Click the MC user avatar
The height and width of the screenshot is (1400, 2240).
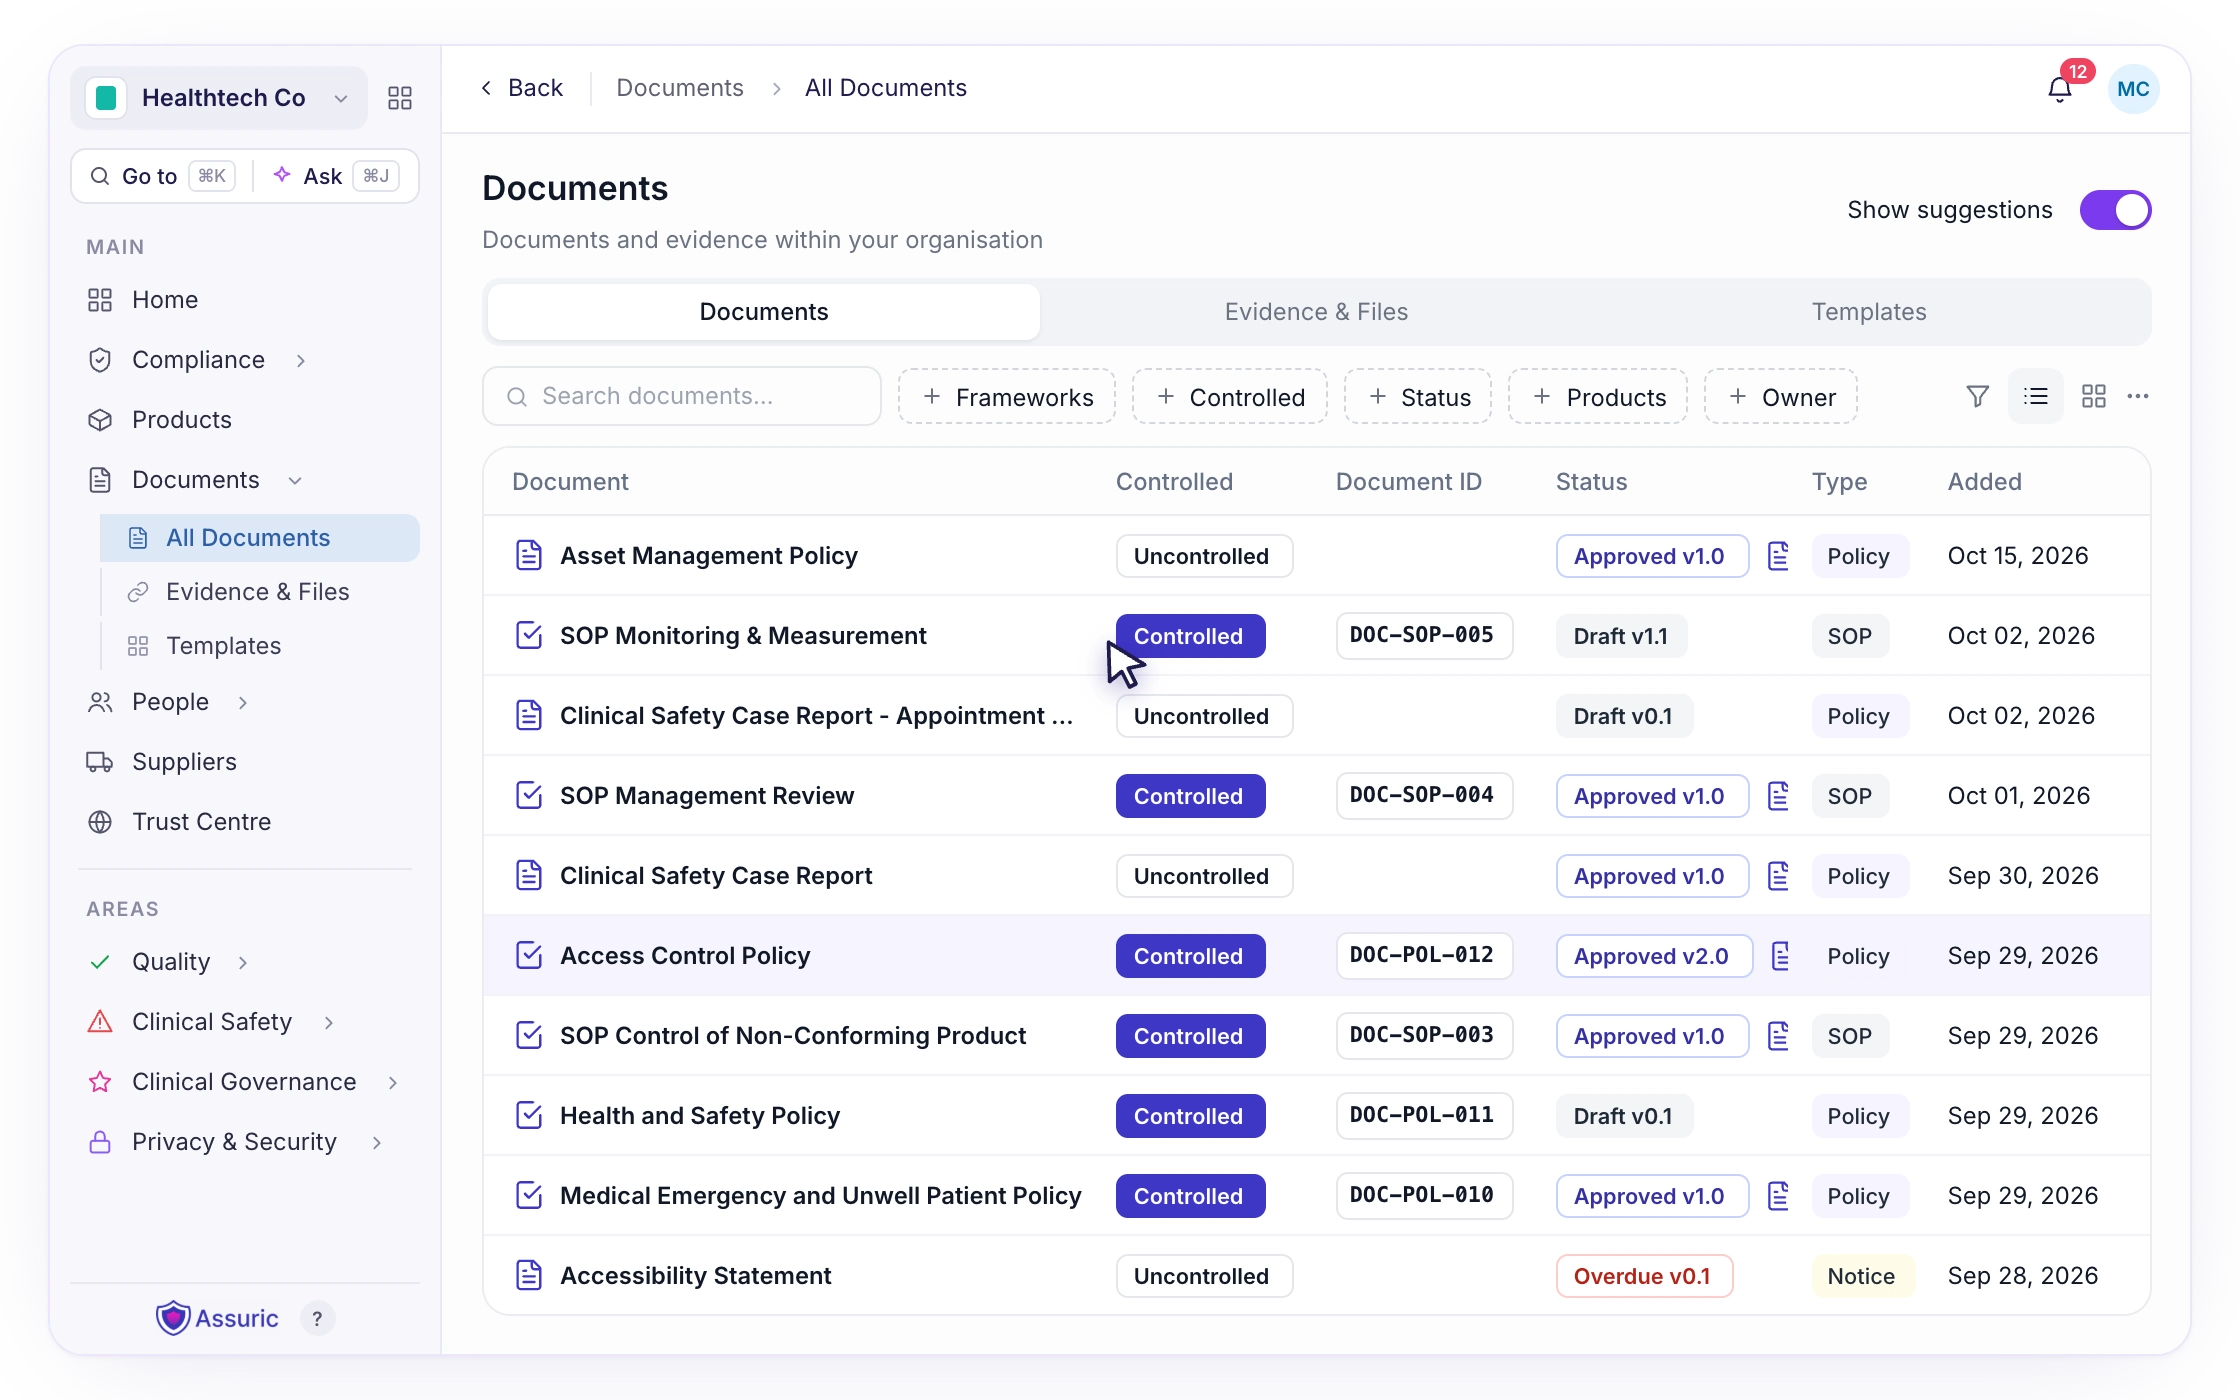[x=2133, y=89]
